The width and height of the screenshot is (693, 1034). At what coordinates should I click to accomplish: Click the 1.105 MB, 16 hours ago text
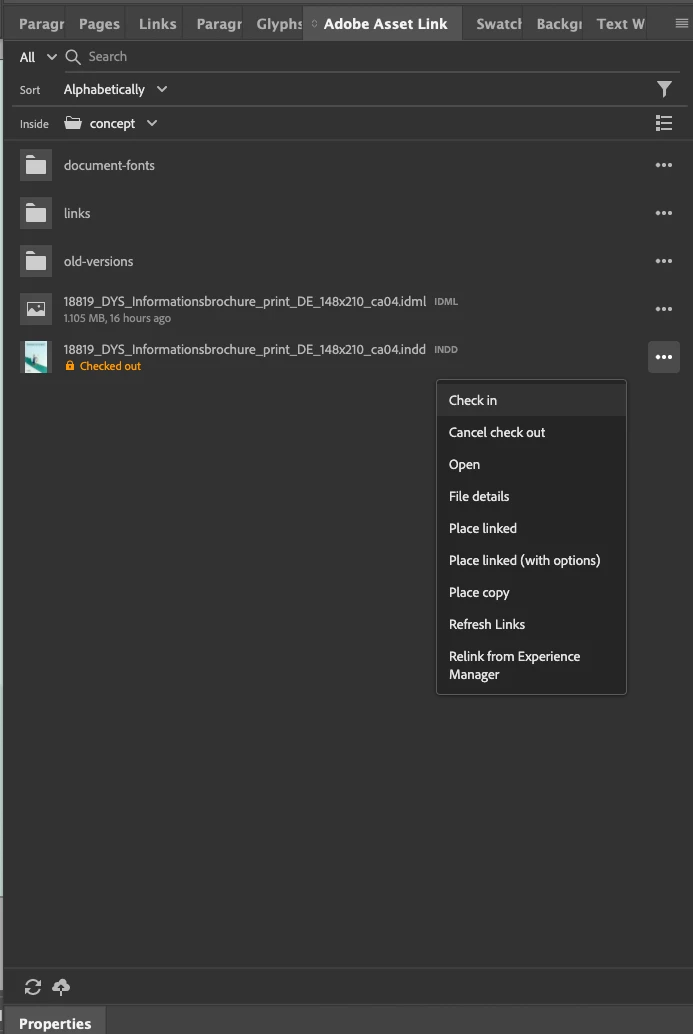coord(117,319)
